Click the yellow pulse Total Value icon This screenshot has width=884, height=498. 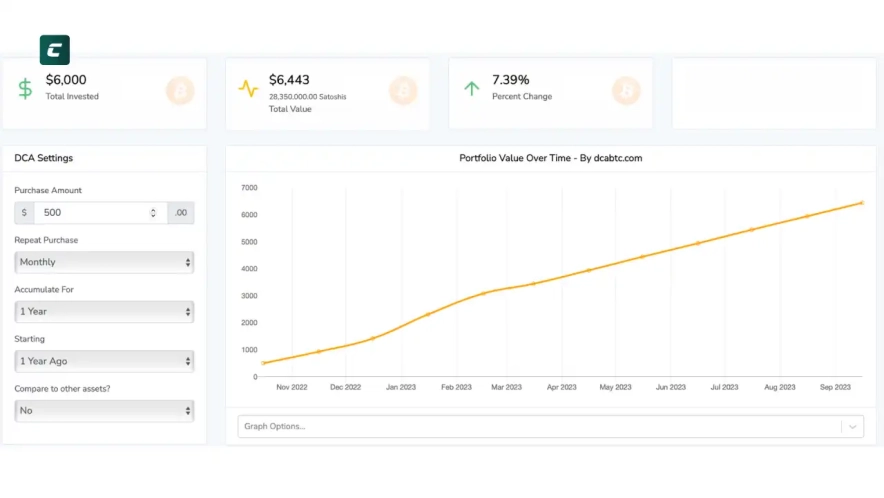[x=248, y=88]
